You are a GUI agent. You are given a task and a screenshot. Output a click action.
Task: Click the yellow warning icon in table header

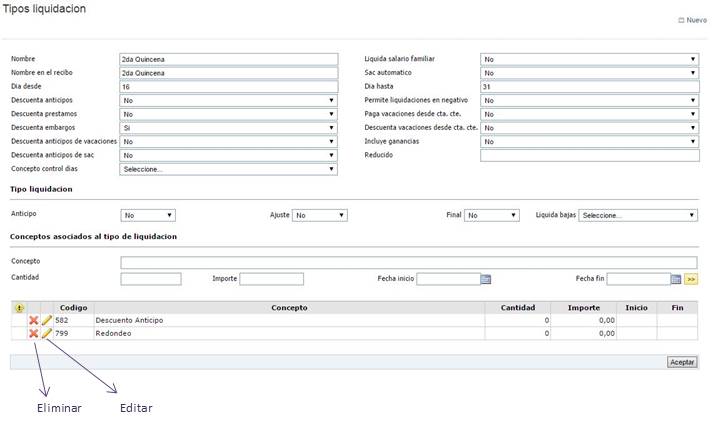click(x=19, y=308)
